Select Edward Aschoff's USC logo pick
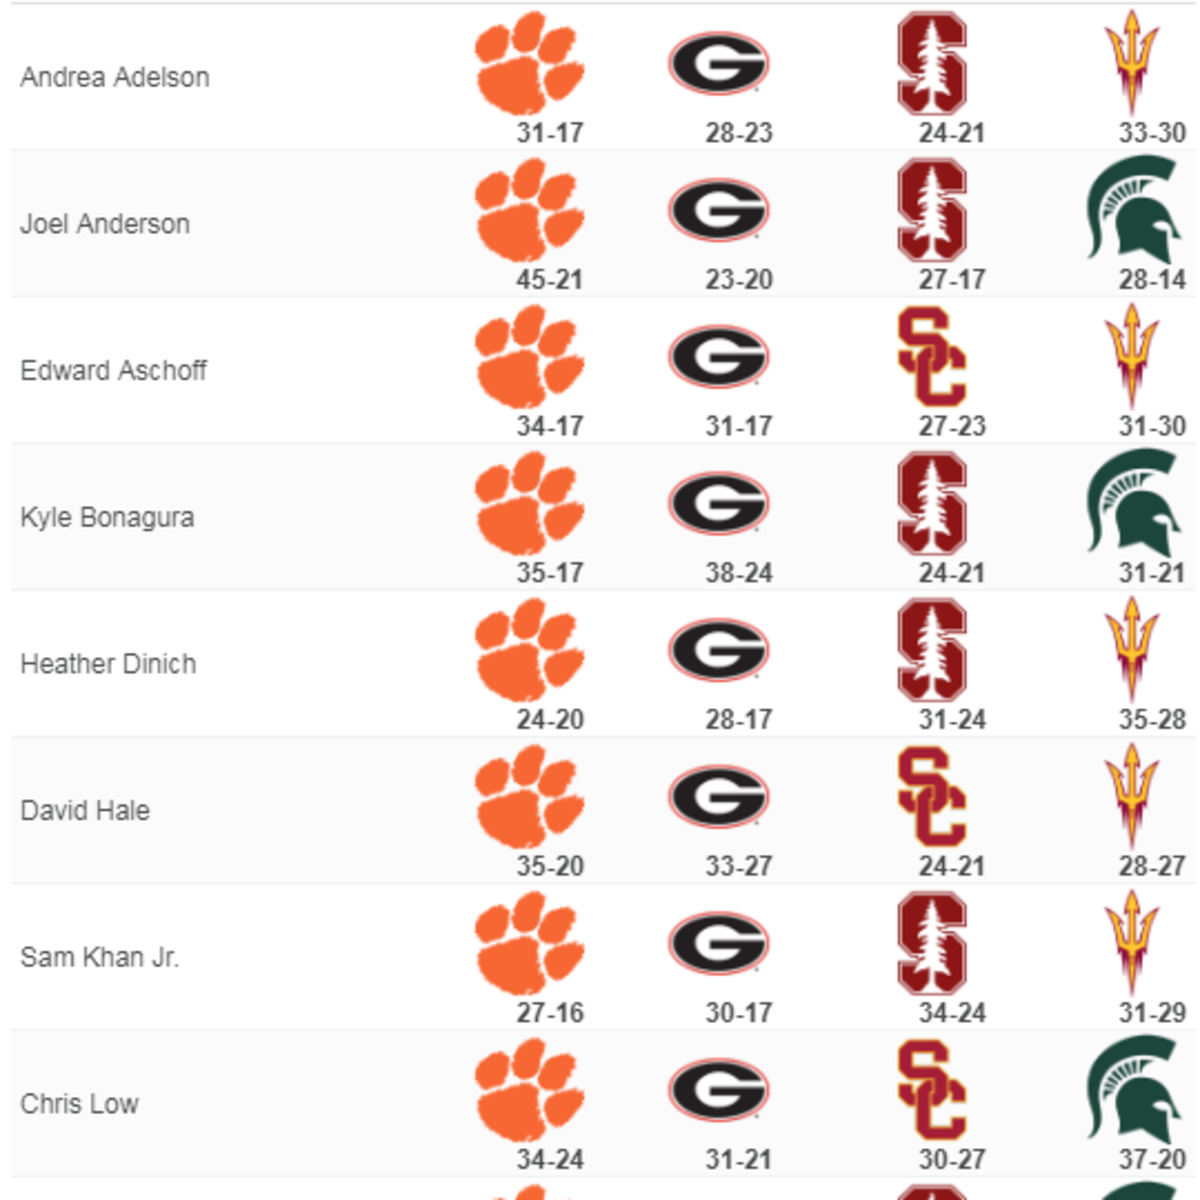 932,356
